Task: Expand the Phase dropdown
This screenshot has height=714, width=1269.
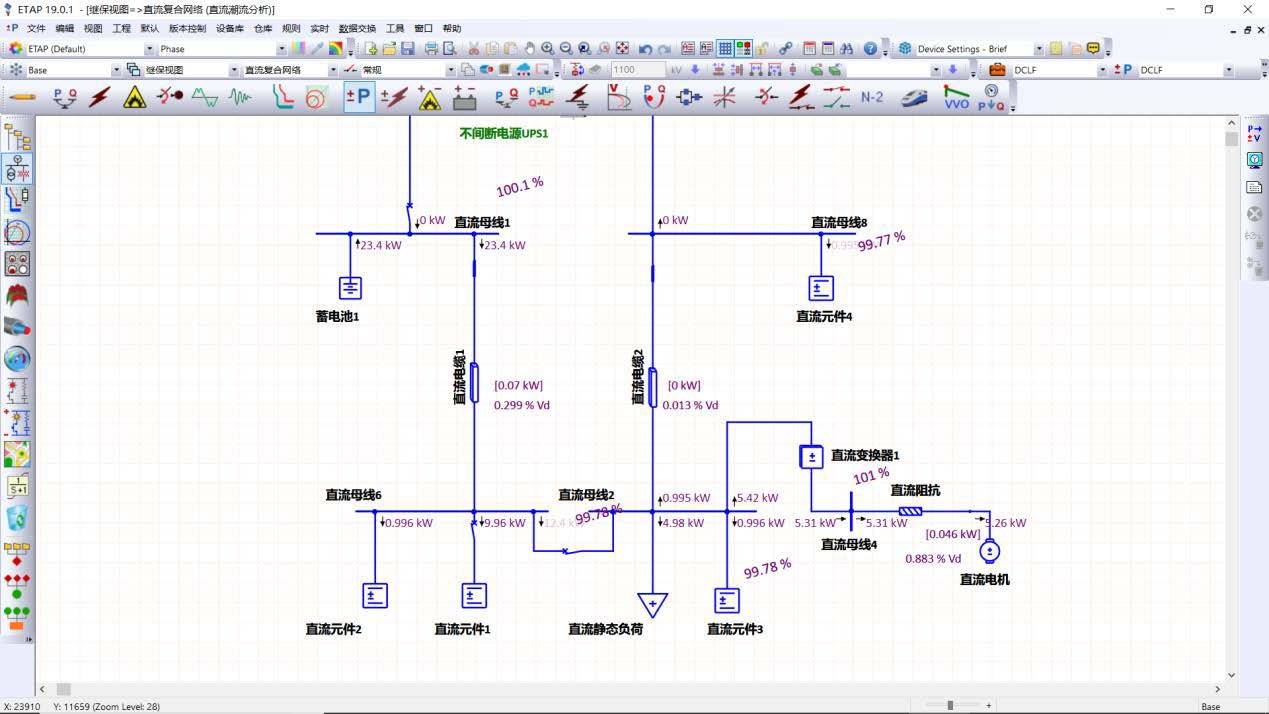Action: pyautogui.click(x=281, y=48)
